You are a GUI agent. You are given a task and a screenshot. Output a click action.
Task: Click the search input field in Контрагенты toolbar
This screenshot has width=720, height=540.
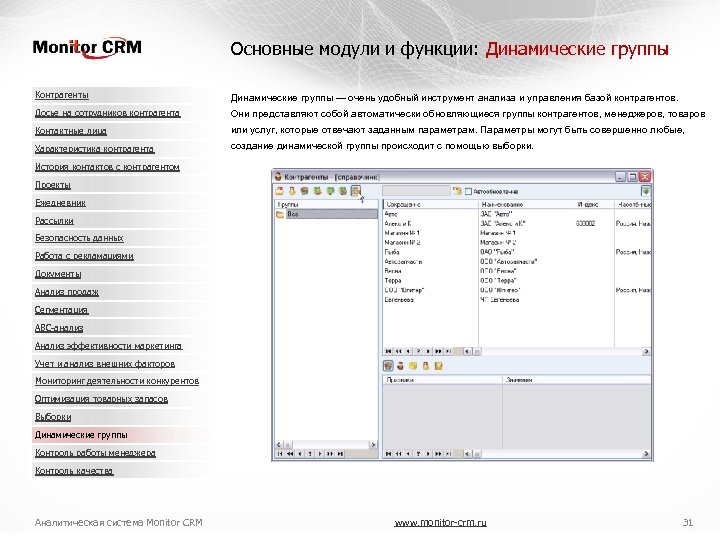click(416, 191)
